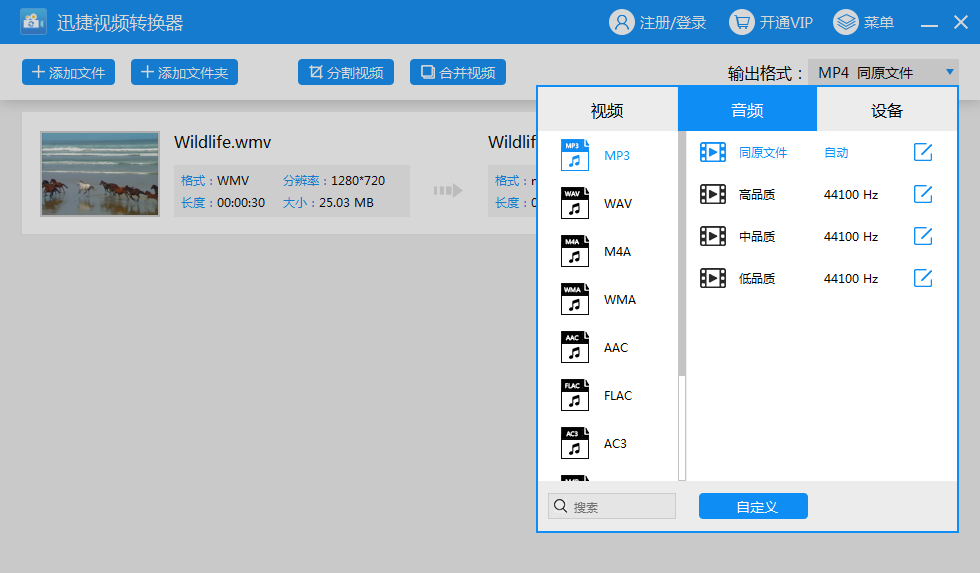This screenshot has height=573, width=980.
Task: Select the M4A format file icon
Action: (x=575, y=251)
